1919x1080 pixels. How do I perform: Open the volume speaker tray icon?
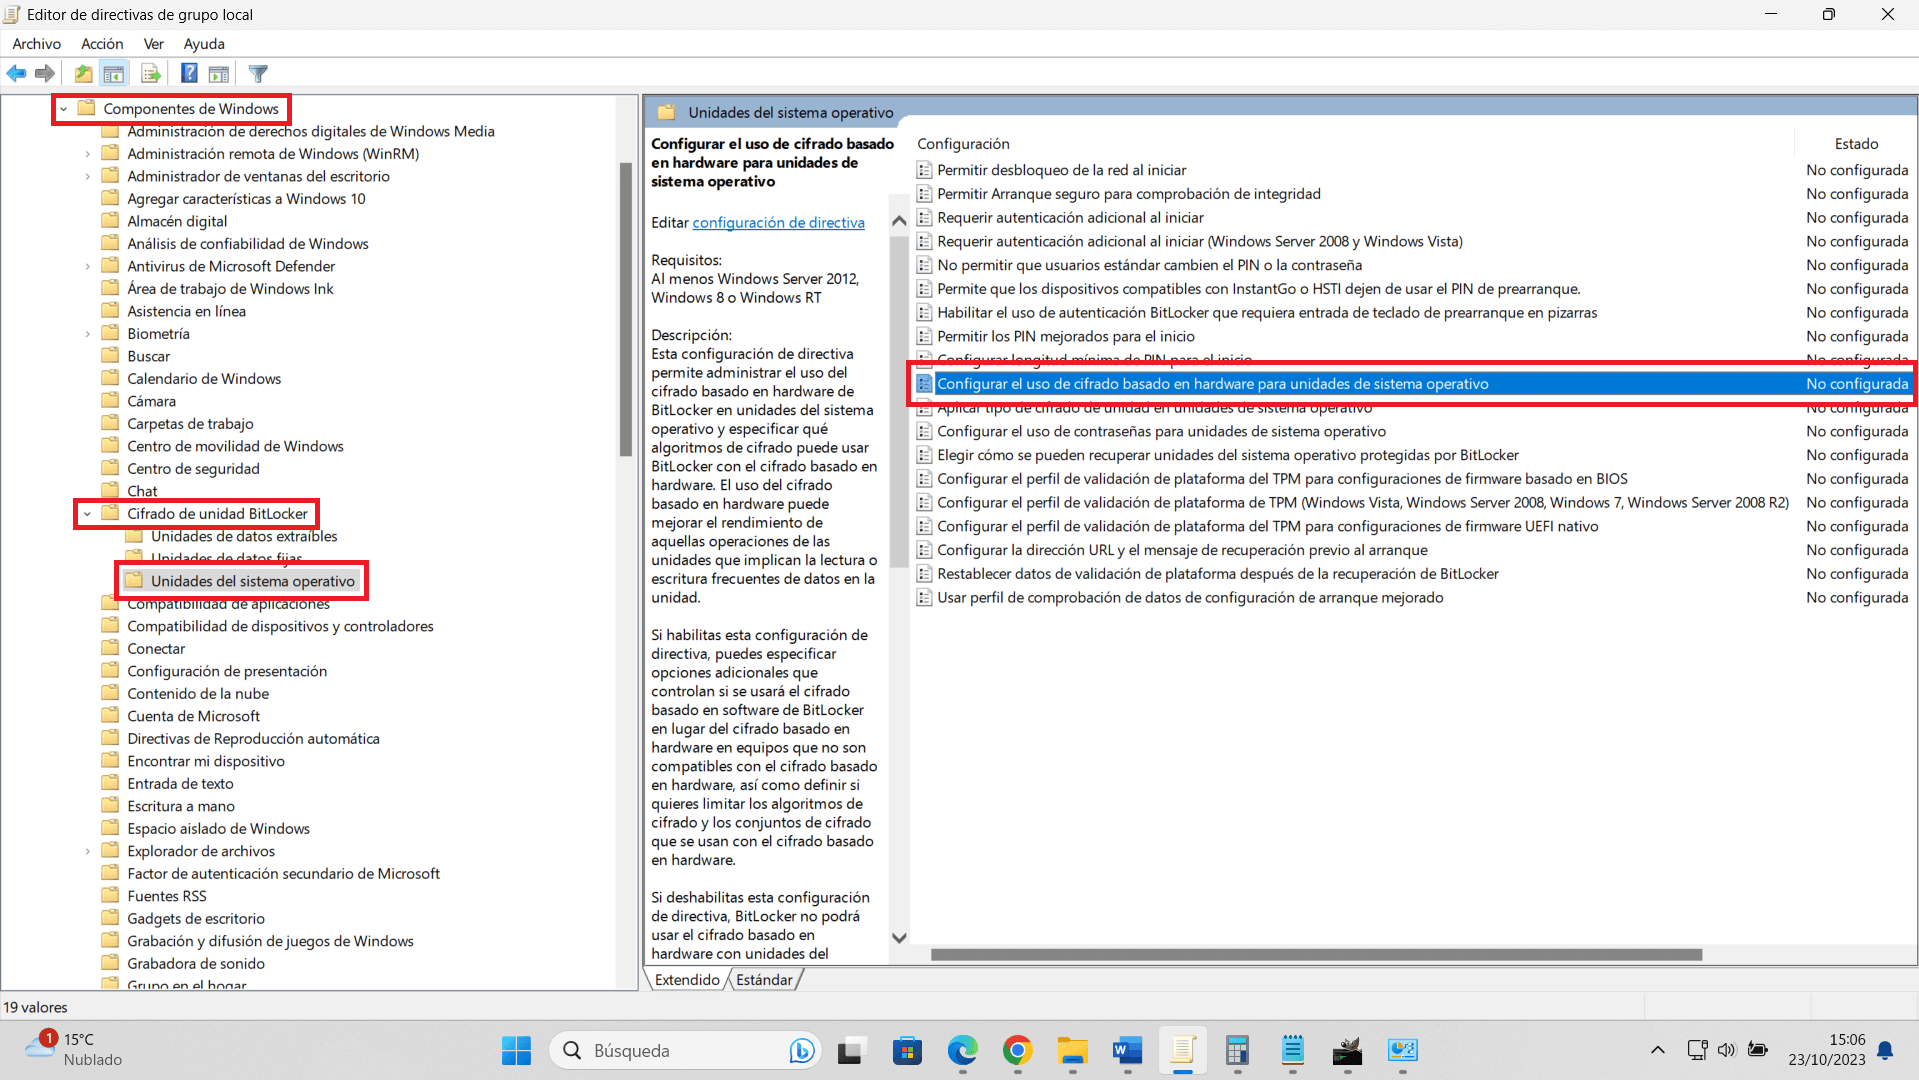click(x=1727, y=1050)
